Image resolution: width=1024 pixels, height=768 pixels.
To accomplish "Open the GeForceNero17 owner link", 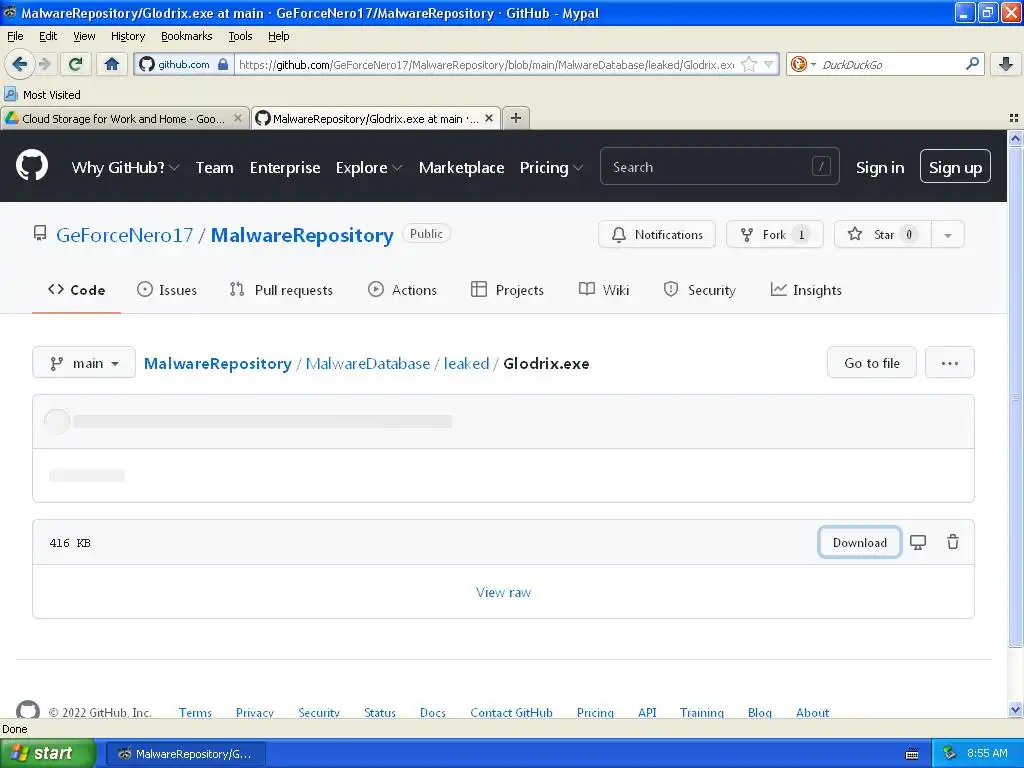I will (x=124, y=234).
